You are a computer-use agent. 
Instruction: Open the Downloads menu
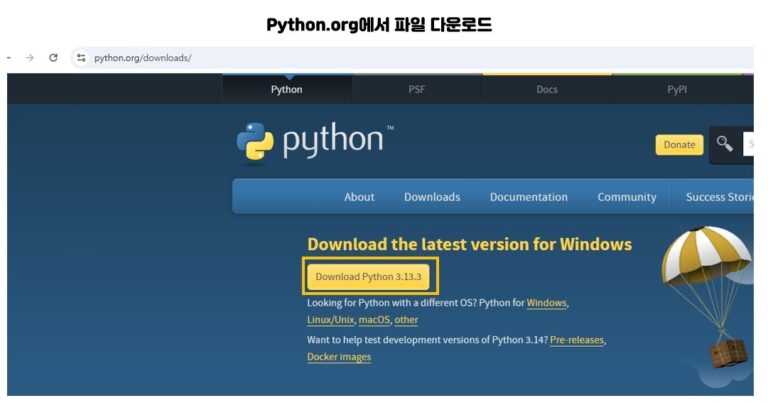(432, 197)
